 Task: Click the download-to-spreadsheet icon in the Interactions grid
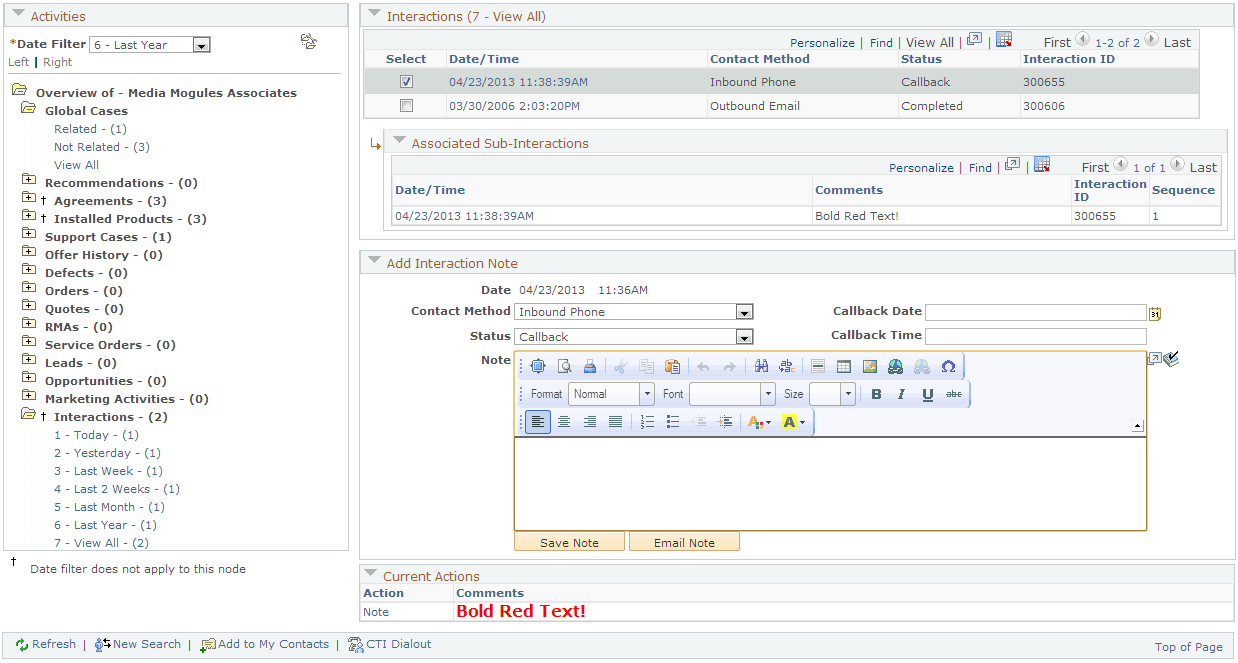[1005, 40]
